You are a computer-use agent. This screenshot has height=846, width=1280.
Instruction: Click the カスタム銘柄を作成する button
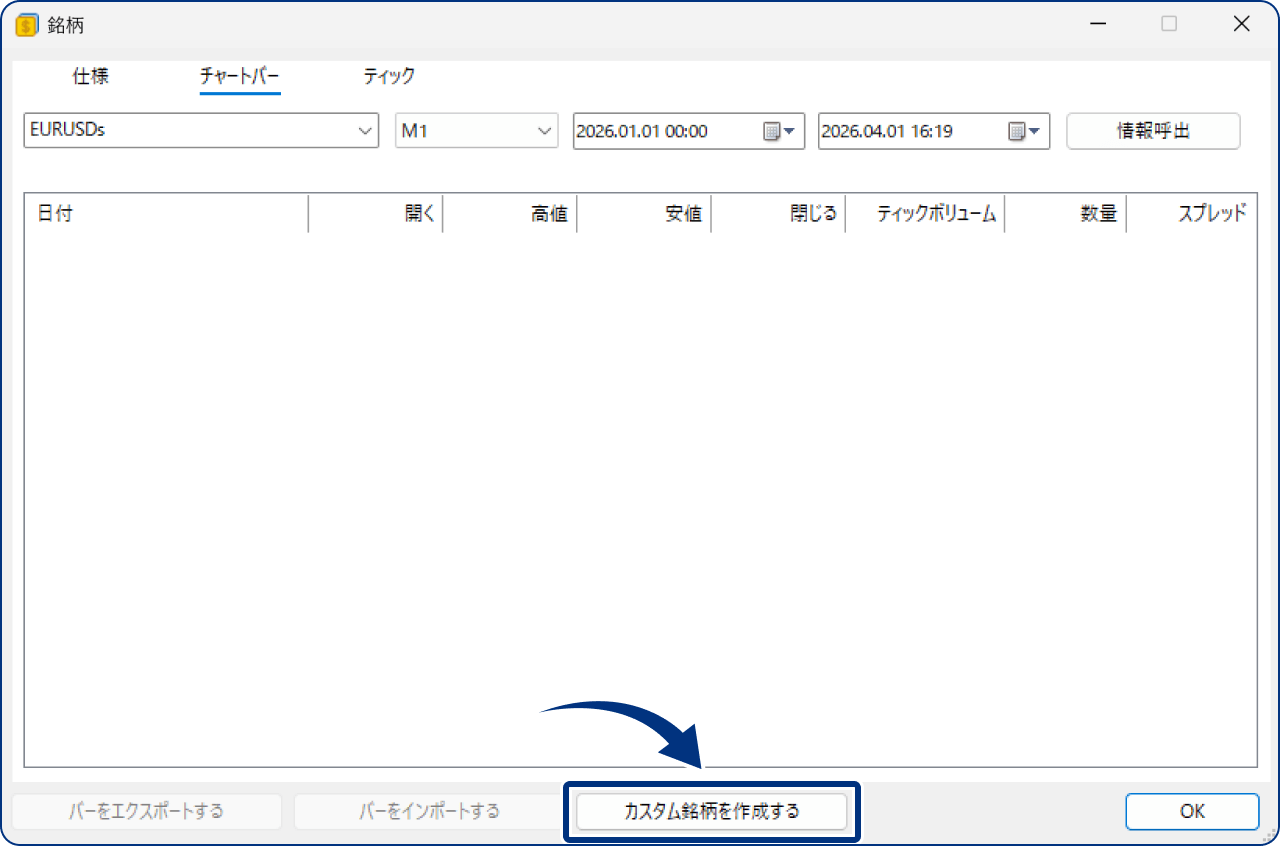[x=711, y=811]
